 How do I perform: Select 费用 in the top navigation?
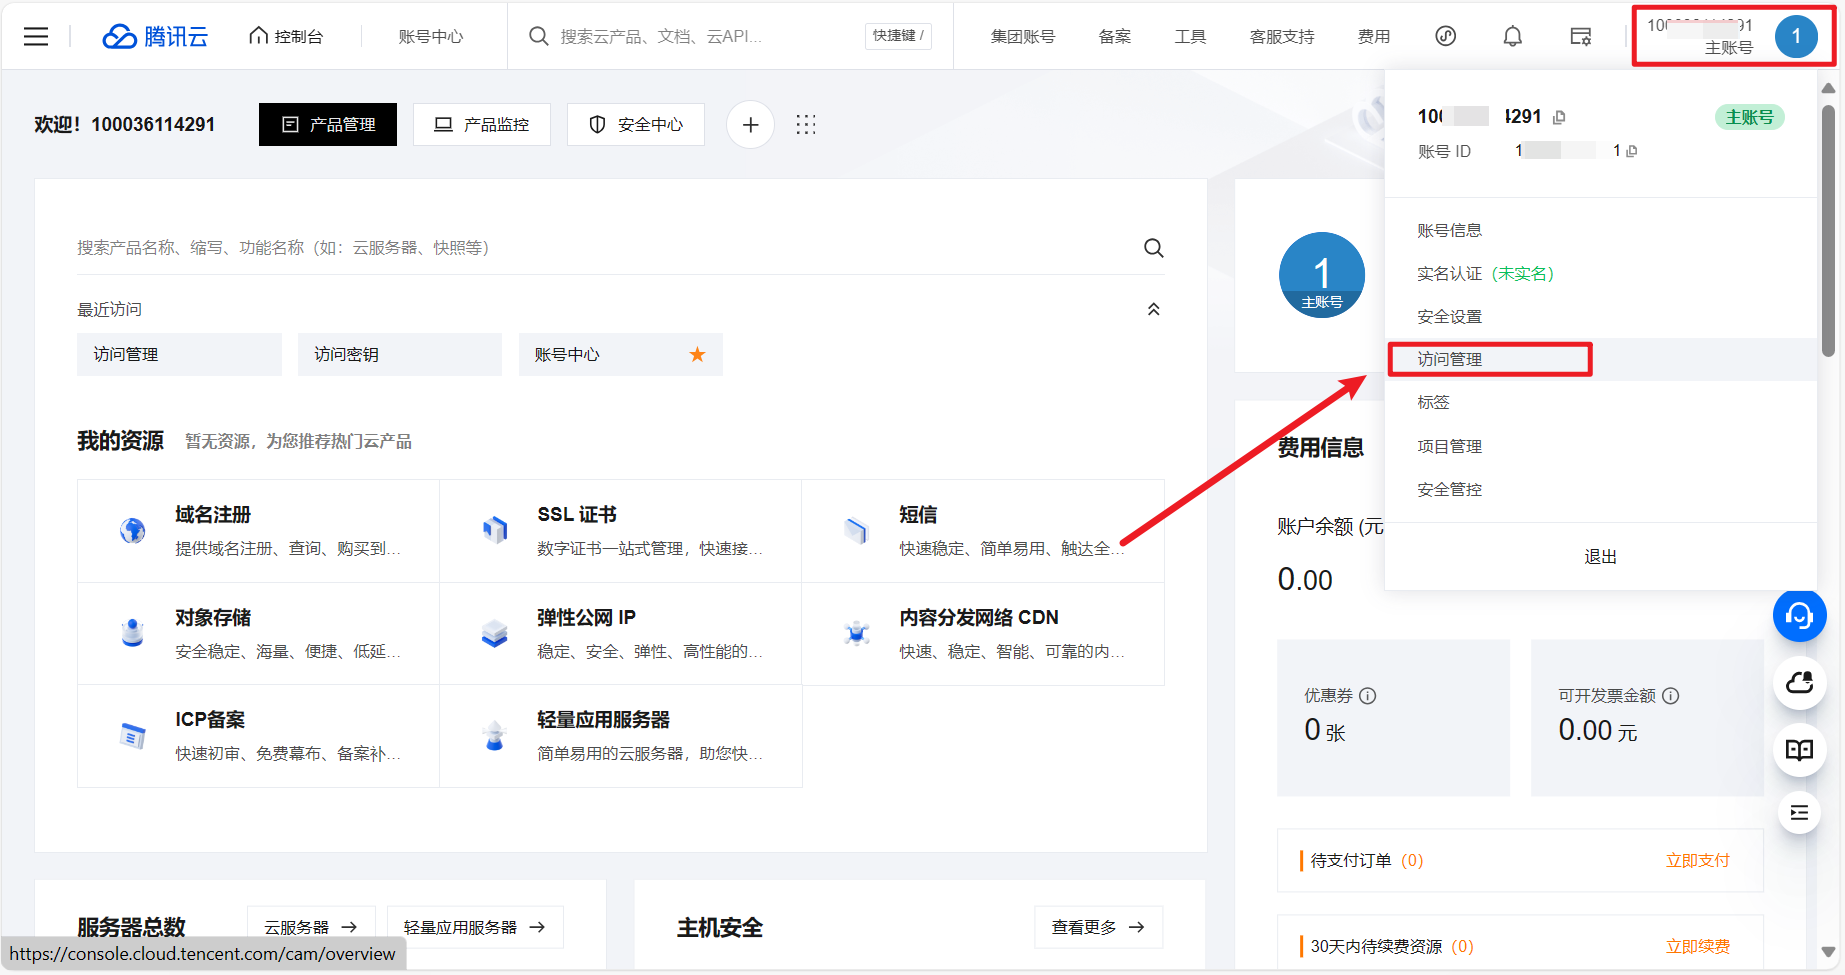(1374, 36)
